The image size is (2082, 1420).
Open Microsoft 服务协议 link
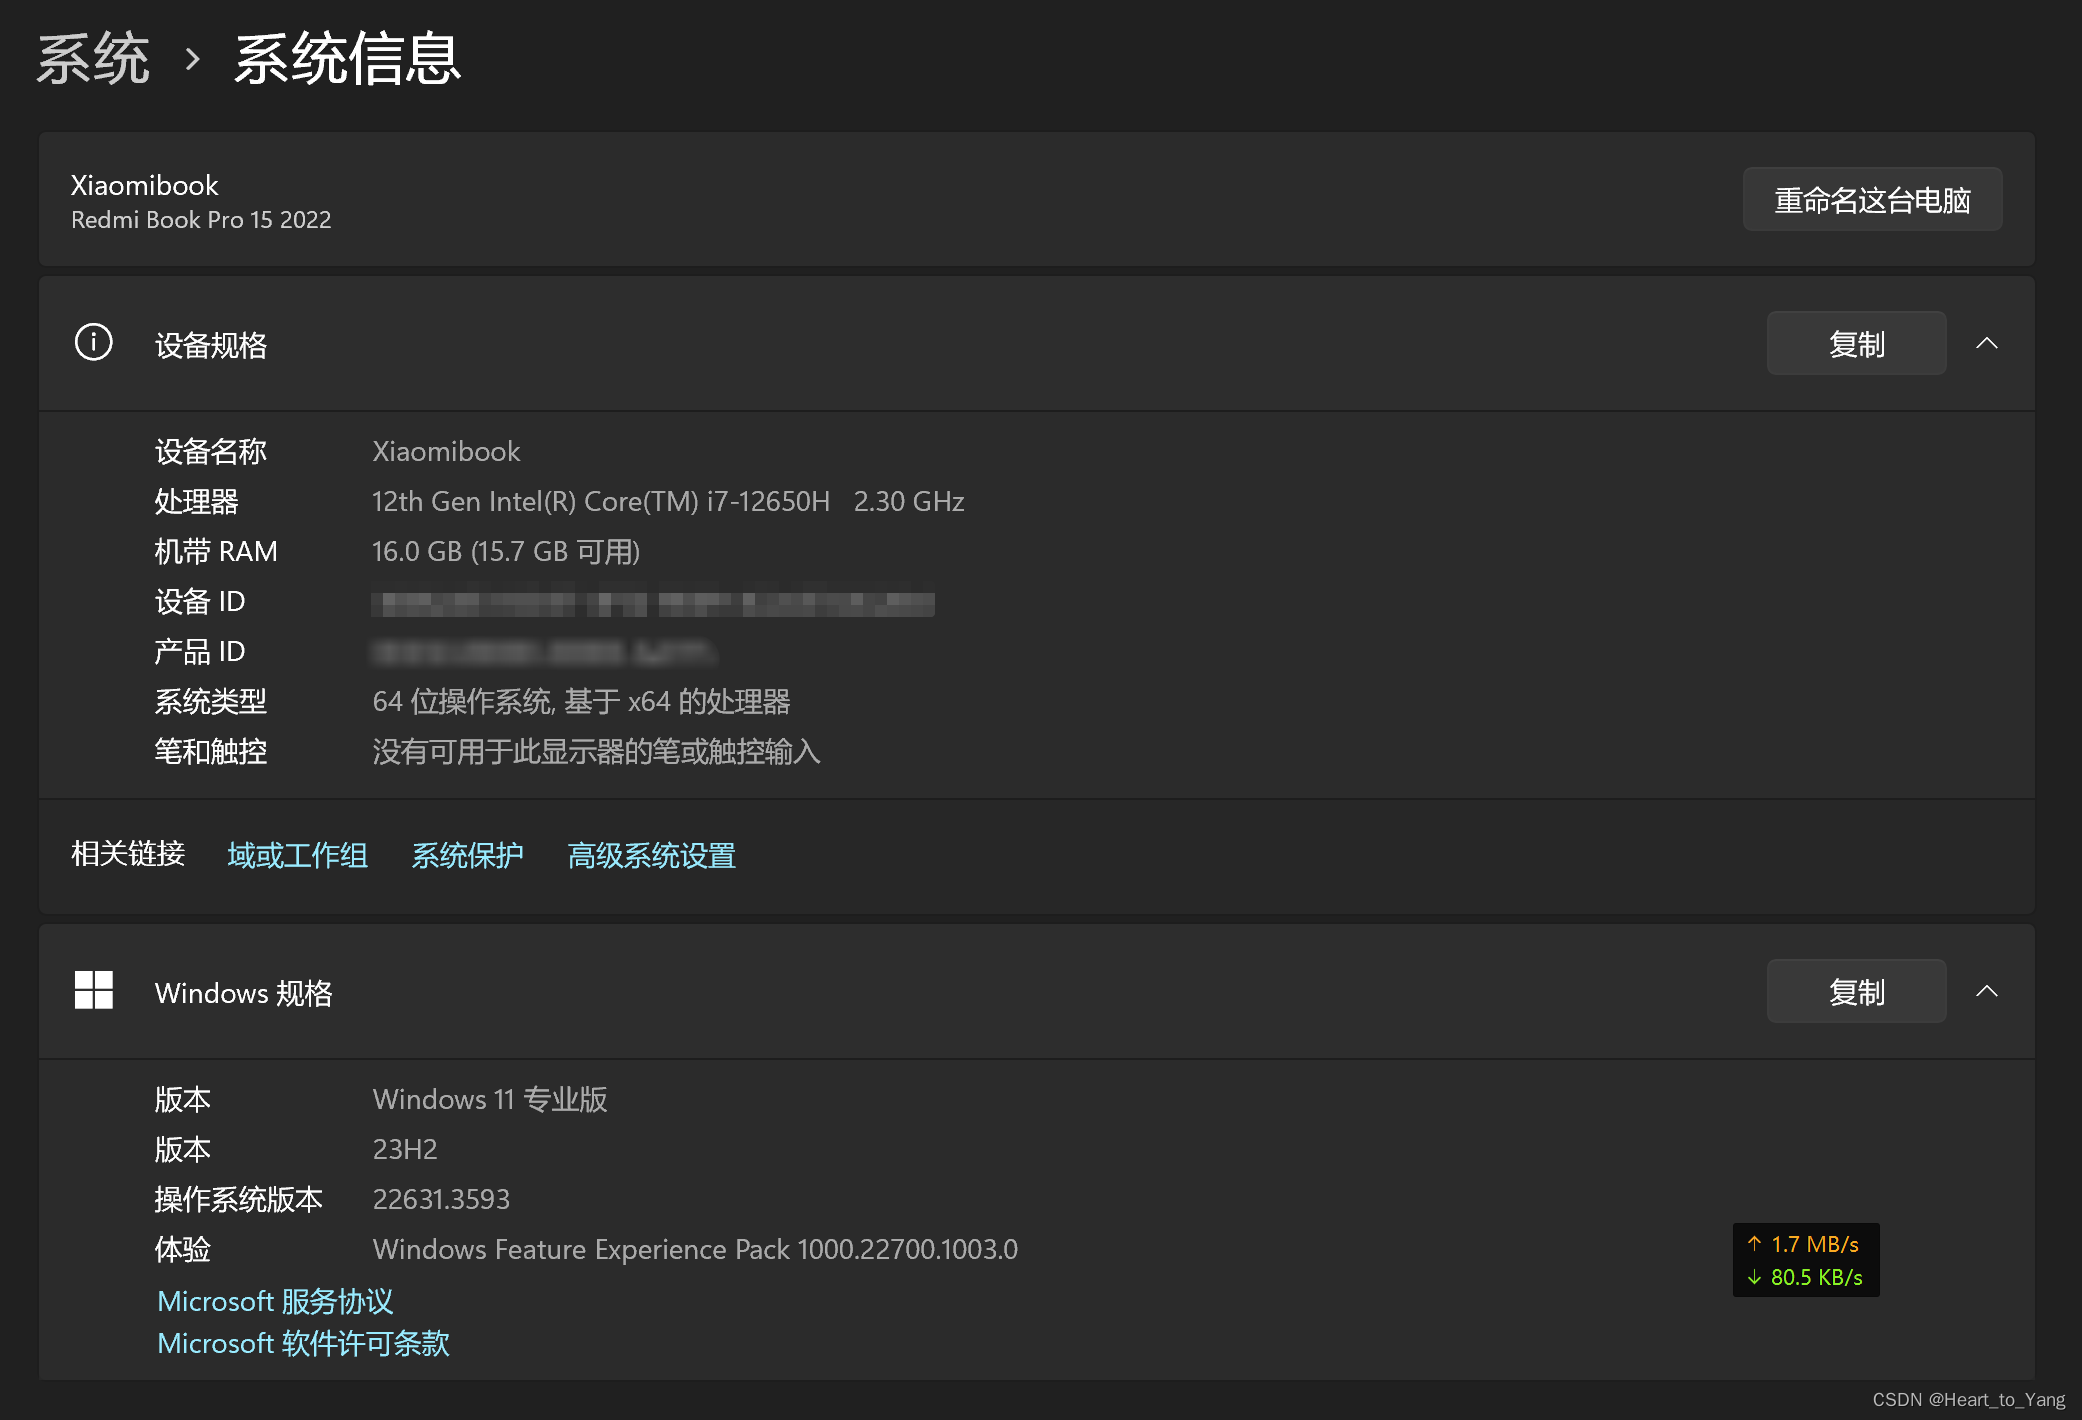[275, 1301]
